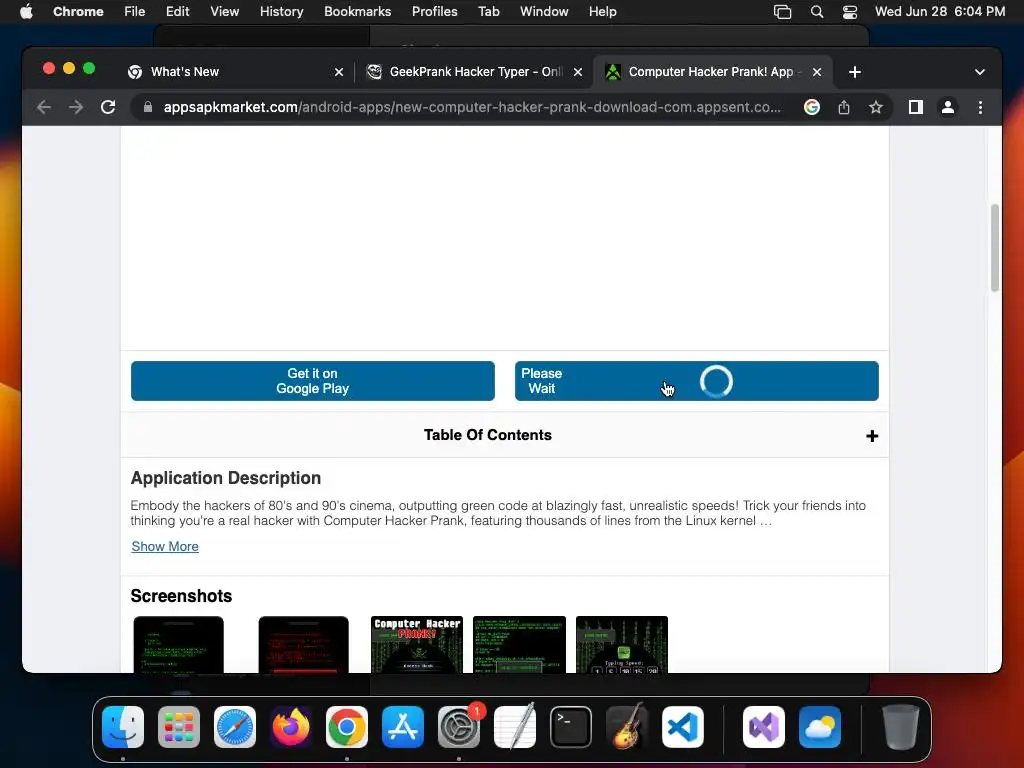The height and width of the screenshot is (768, 1024).
Task: Click Get it on Google Play button
Action: click(313, 381)
